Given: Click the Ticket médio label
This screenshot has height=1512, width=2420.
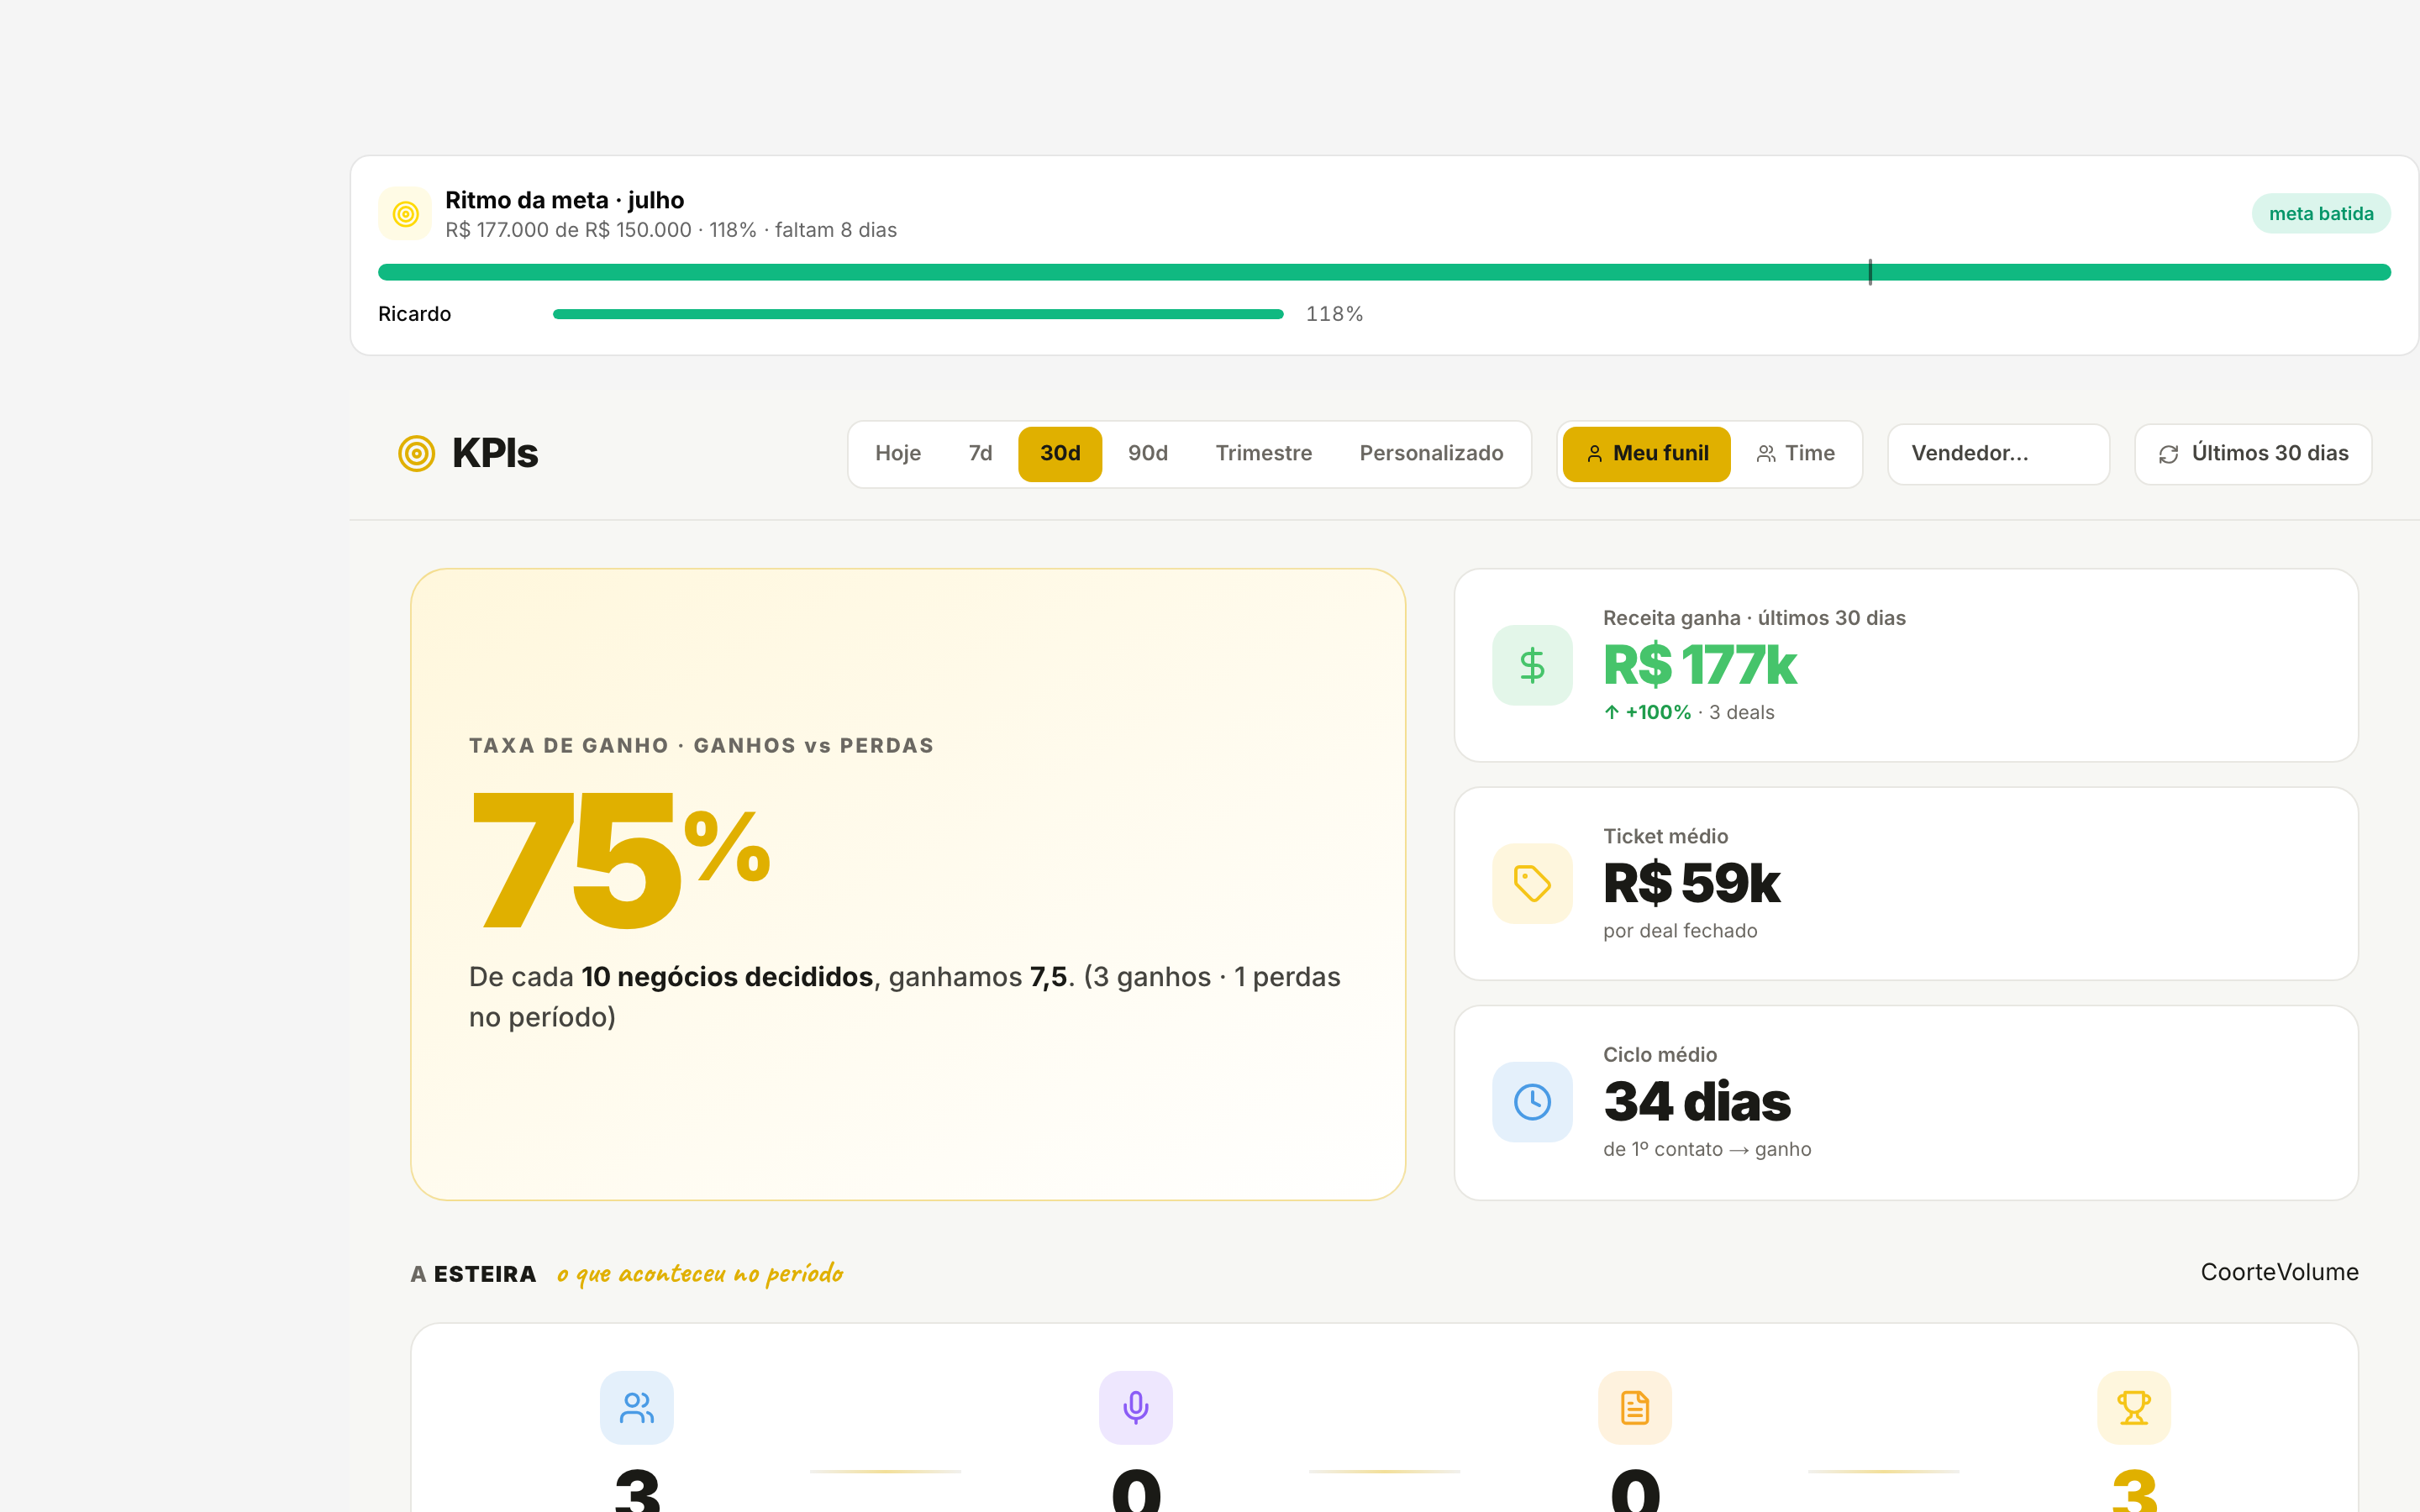Looking at the screenshot, I should 1665,837.
